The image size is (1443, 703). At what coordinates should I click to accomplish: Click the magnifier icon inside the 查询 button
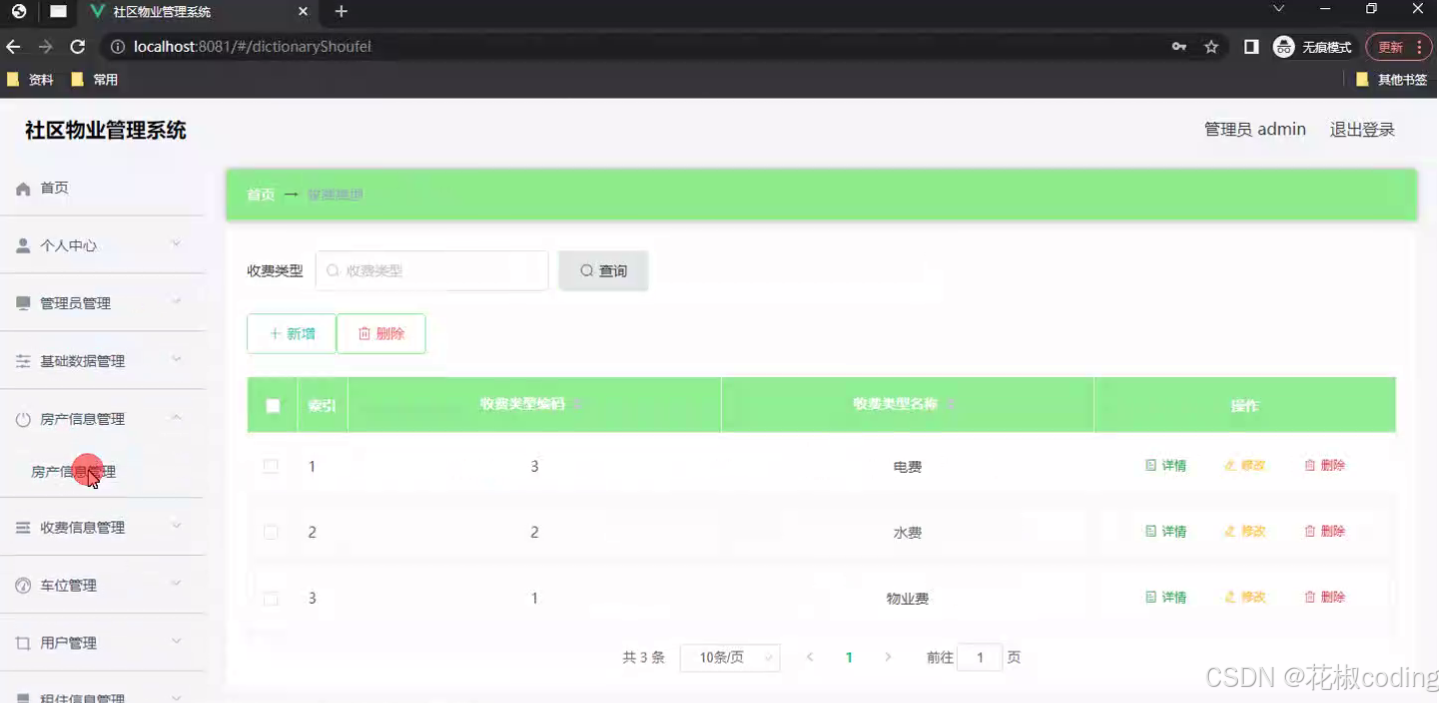(587, 270)
